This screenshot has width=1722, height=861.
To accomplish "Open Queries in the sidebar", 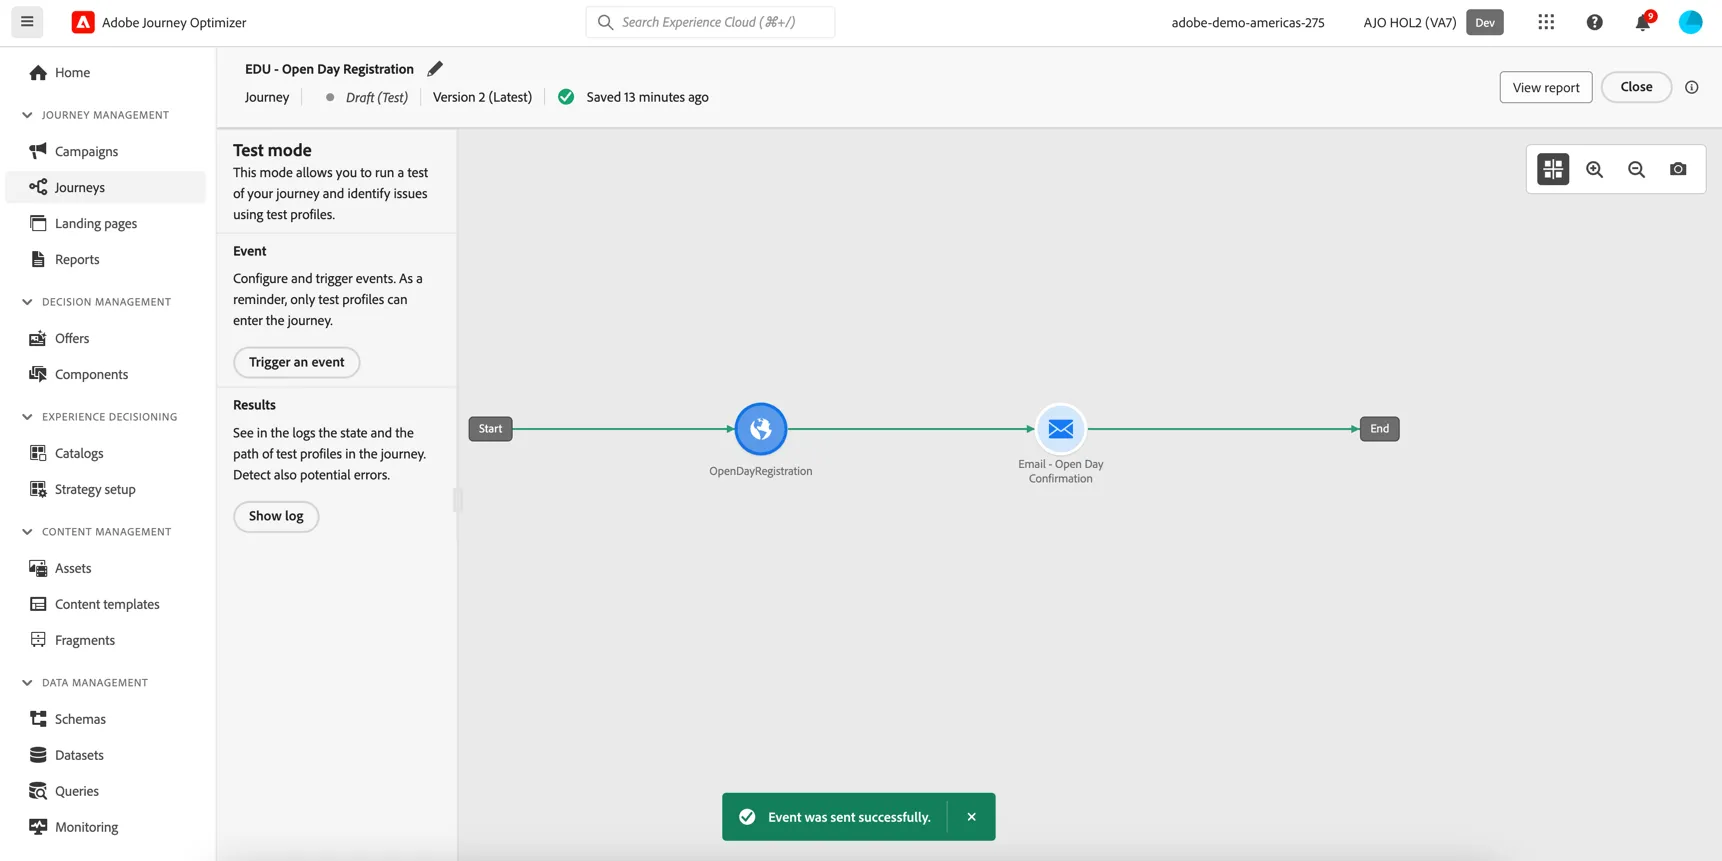I will (106, 791).
